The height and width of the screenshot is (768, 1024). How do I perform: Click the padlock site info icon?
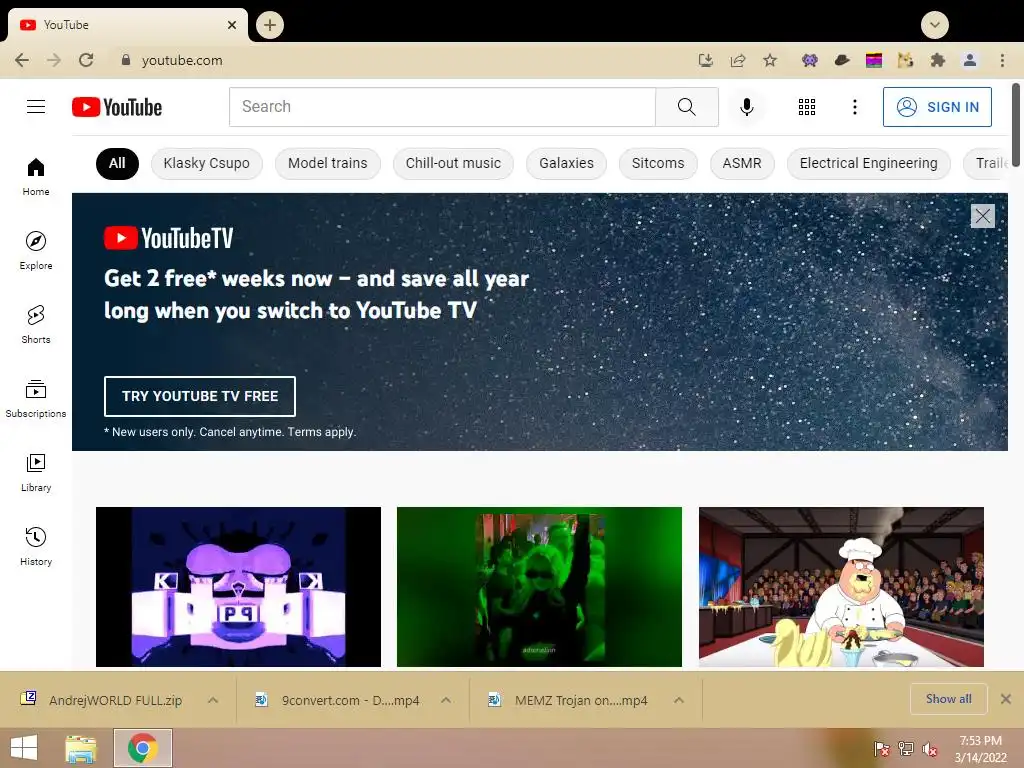(x=125, y=59)
